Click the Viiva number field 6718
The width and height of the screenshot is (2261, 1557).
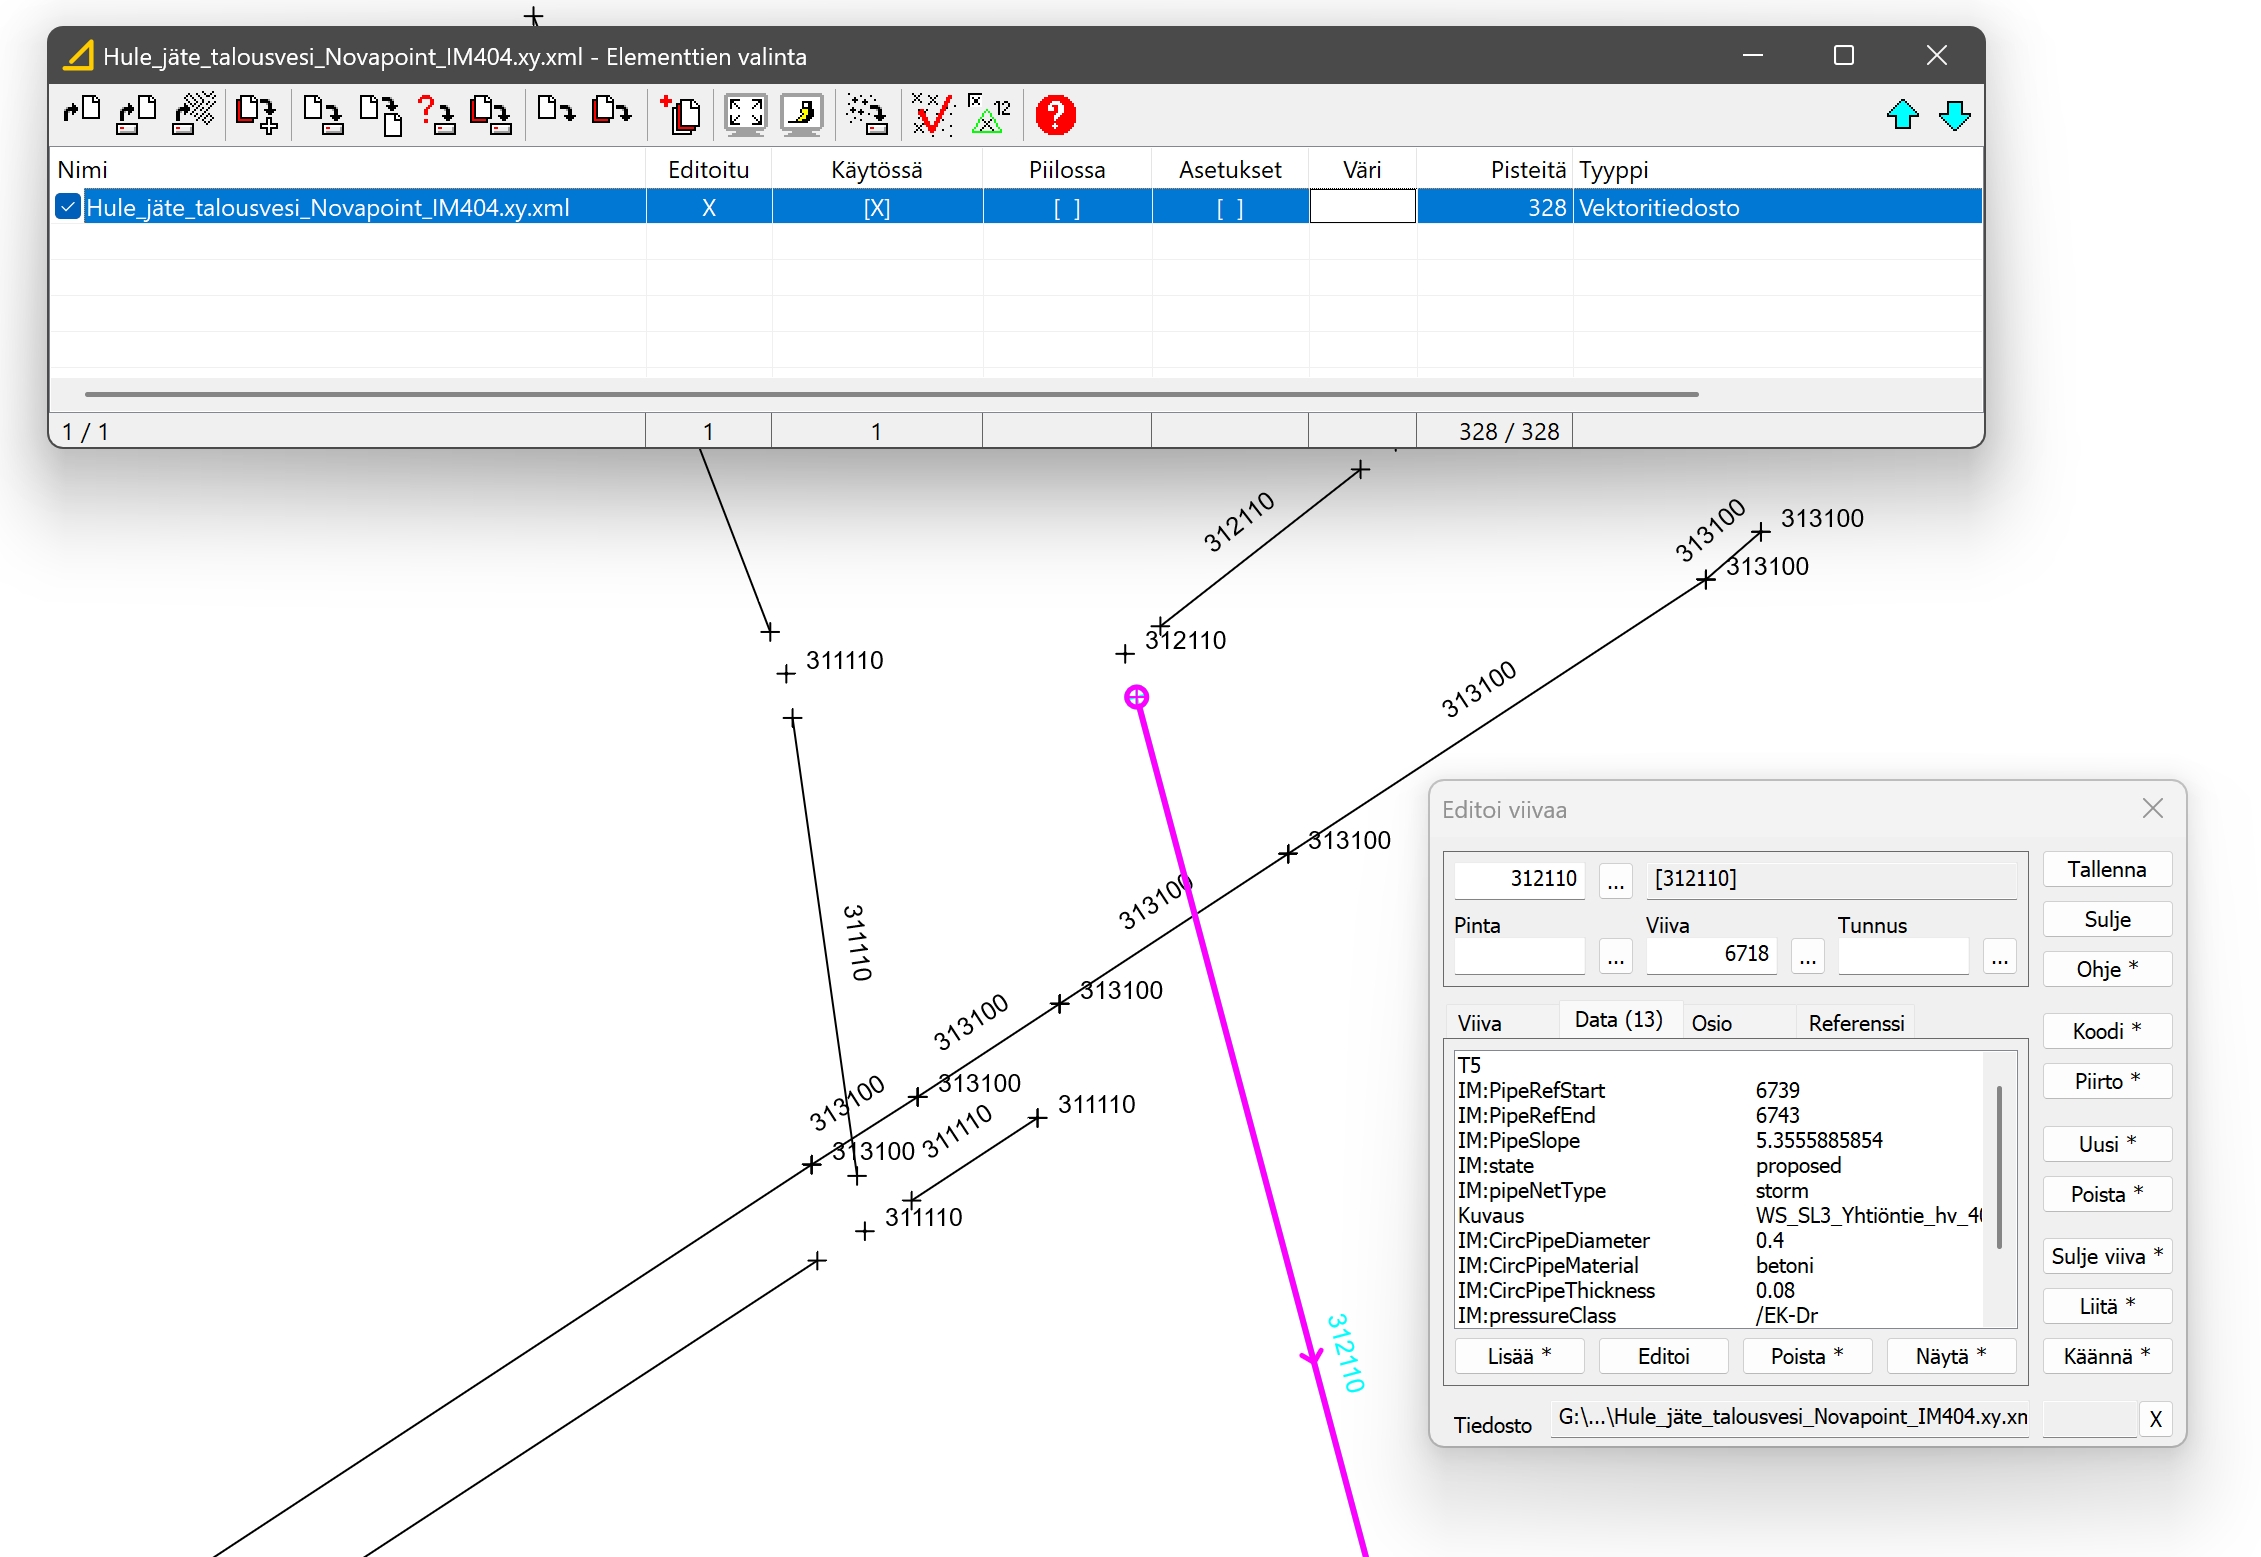(x=1711, y=954)
